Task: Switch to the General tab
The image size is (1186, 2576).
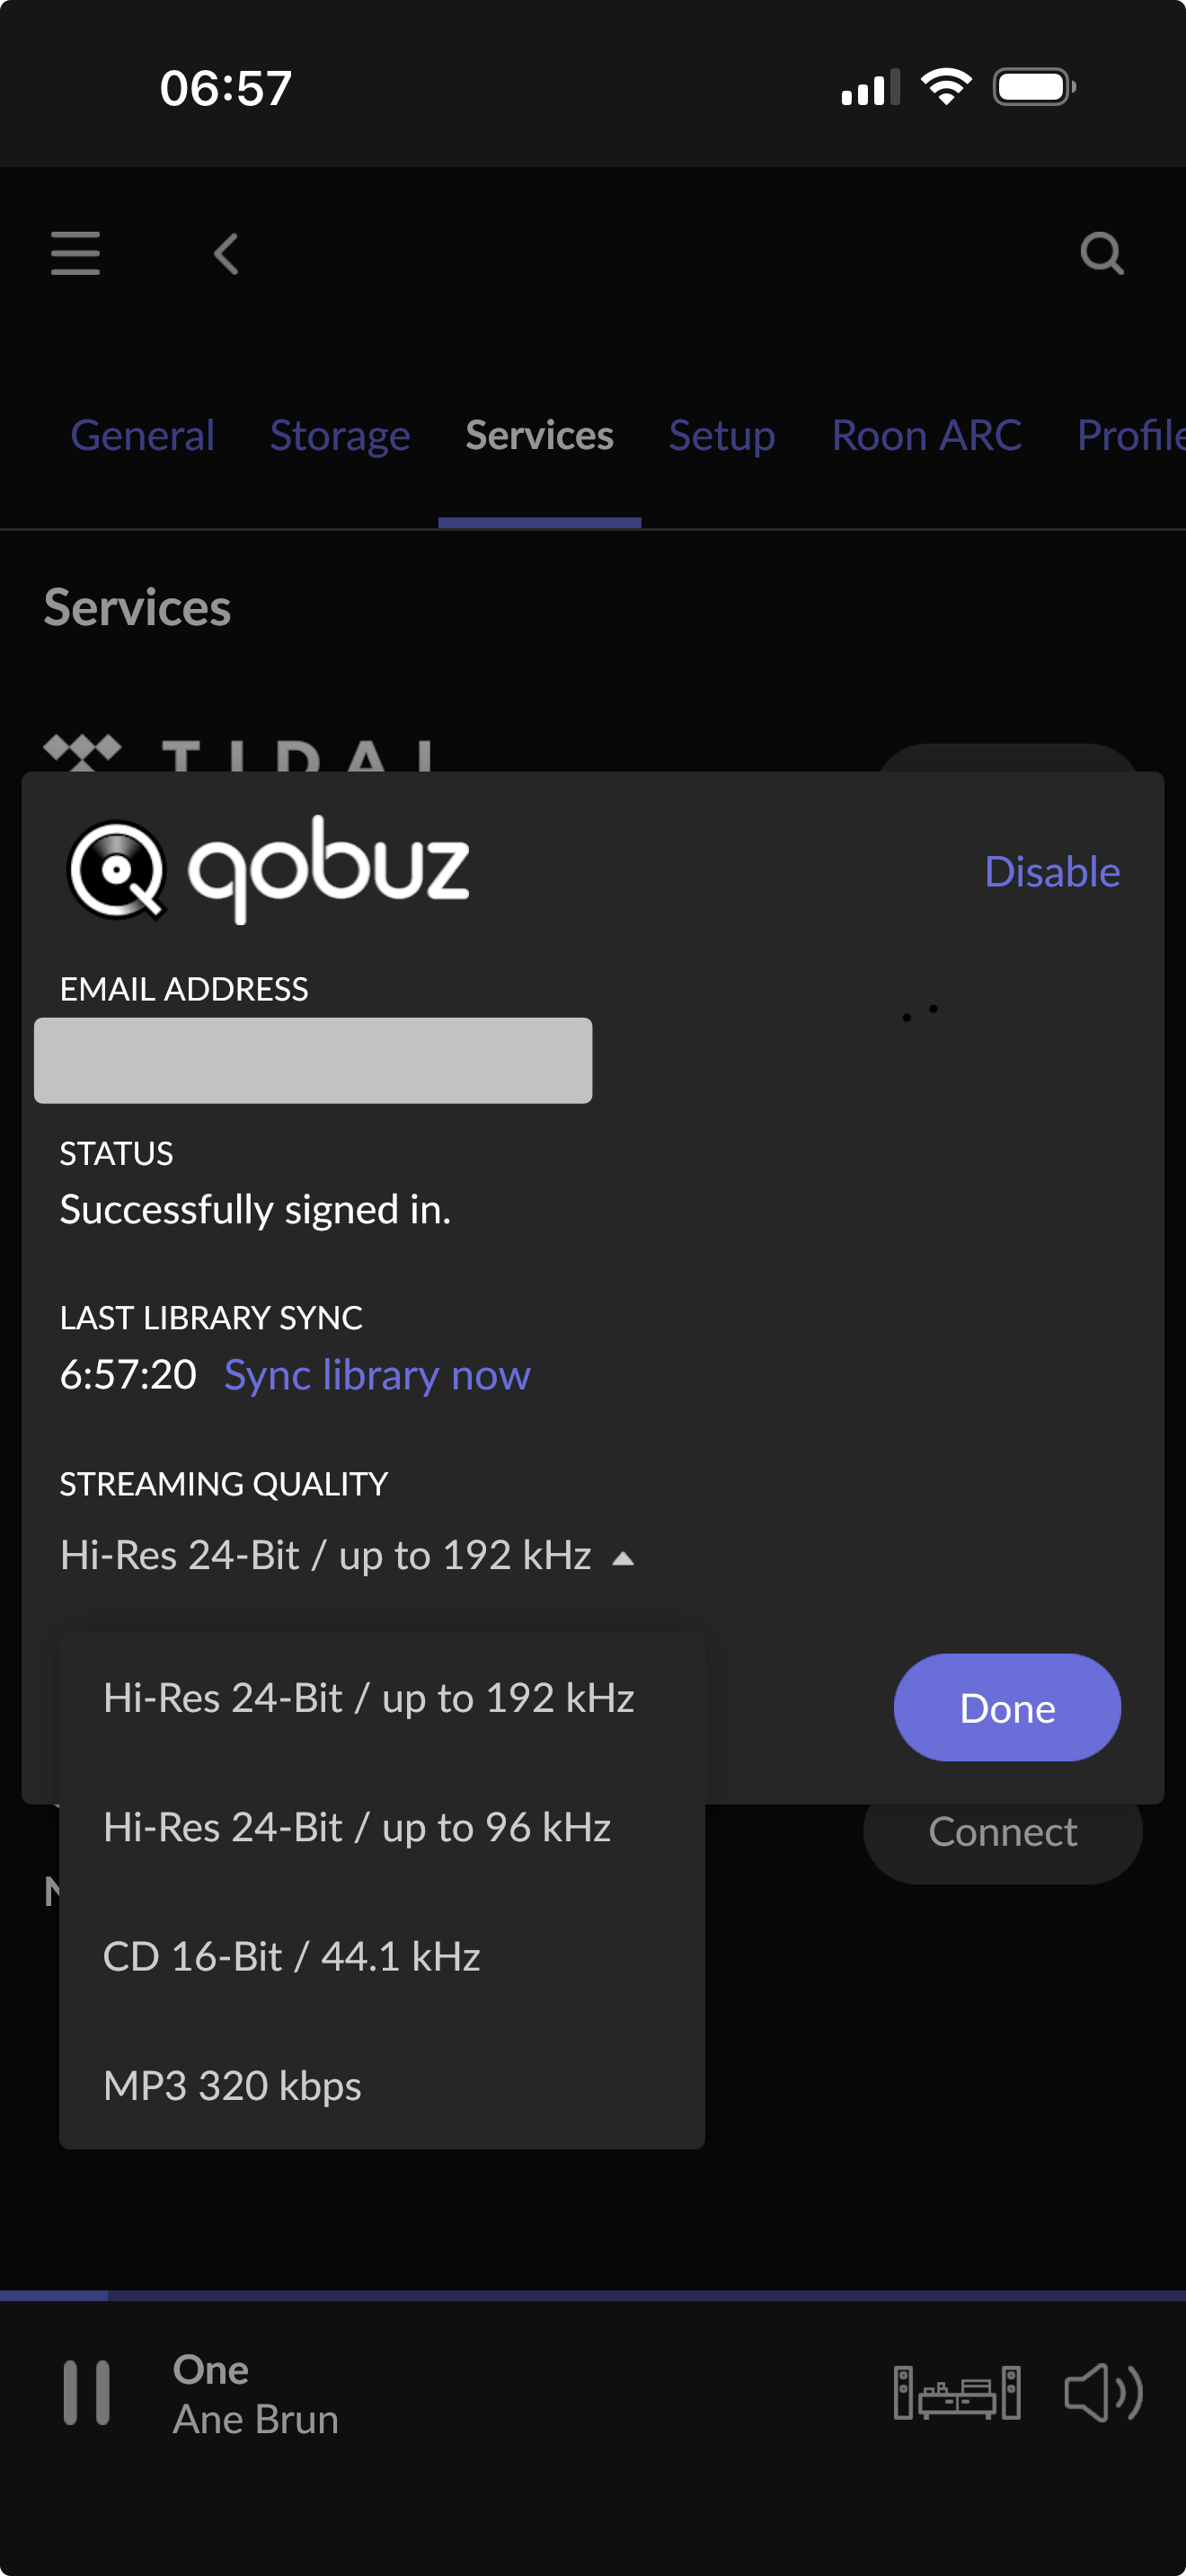Action: pyautogui.click(x=142, y=435)
